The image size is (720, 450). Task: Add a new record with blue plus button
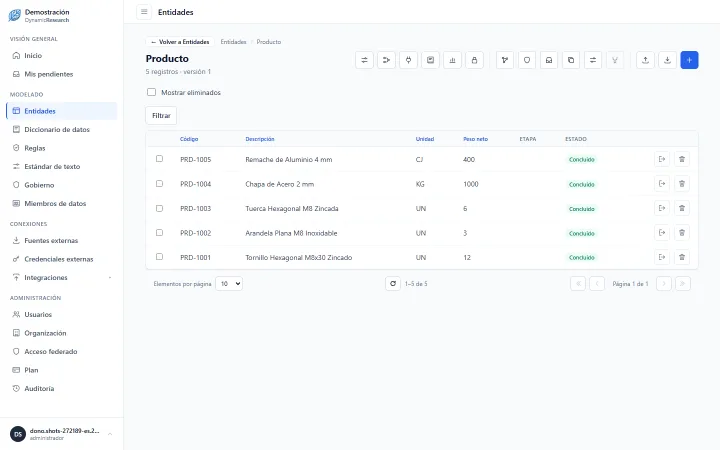tap(689, 60)
